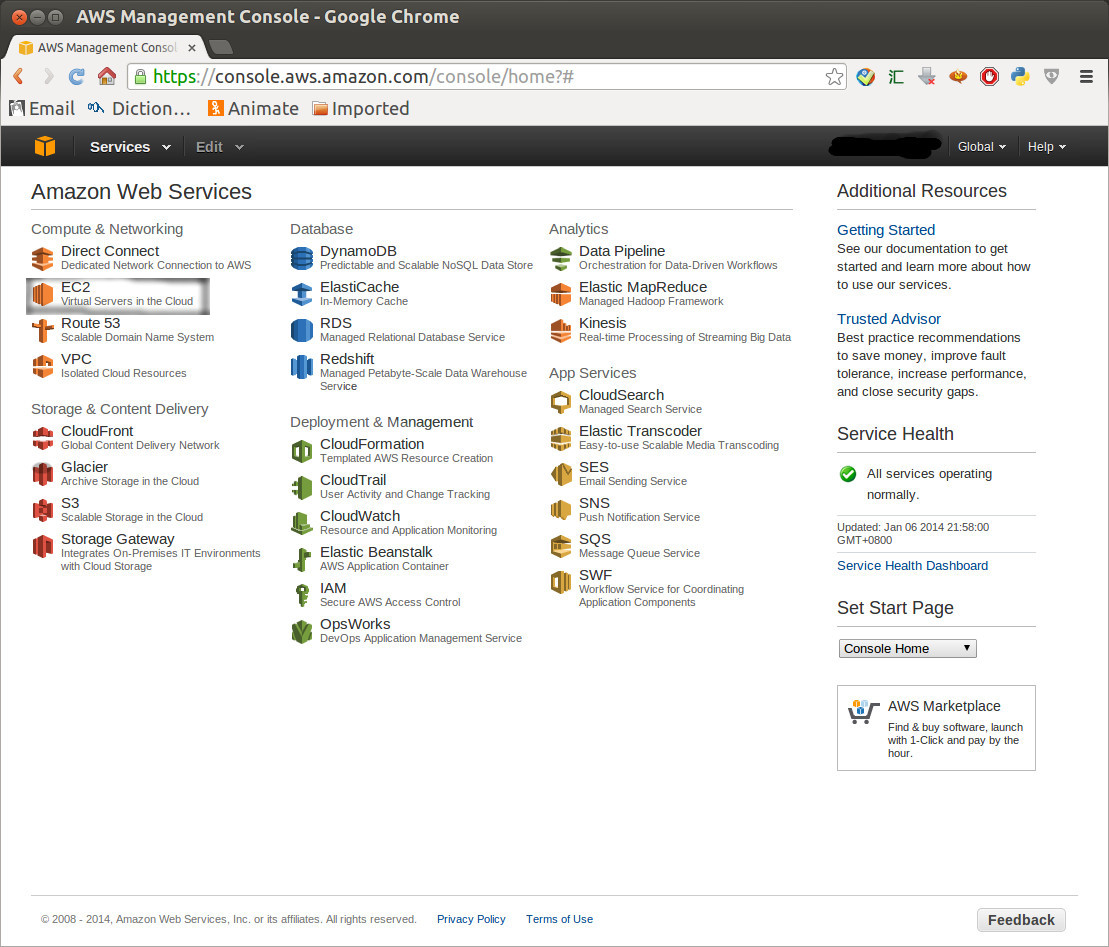Open the Service Health Dashboard link
This screenshot has height=947, width=1109.
[x=912, y=566]
